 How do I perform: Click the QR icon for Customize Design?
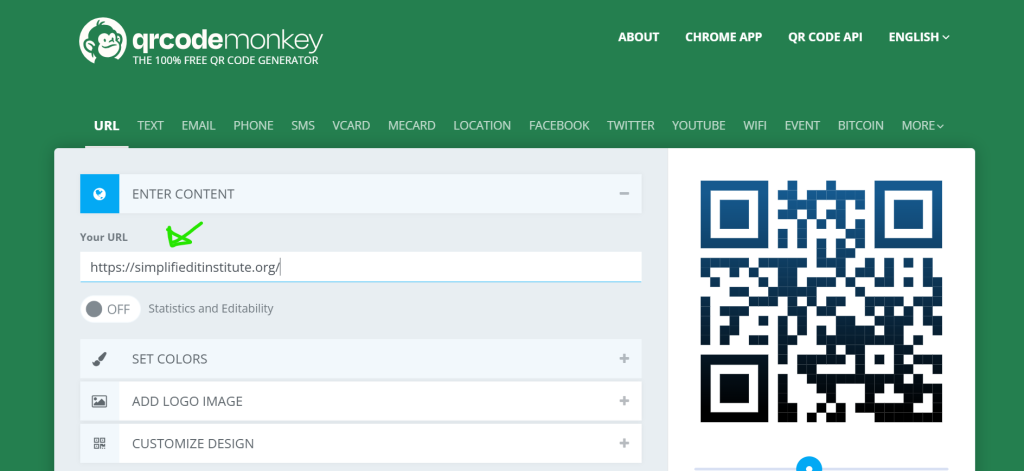pos(99,443)
